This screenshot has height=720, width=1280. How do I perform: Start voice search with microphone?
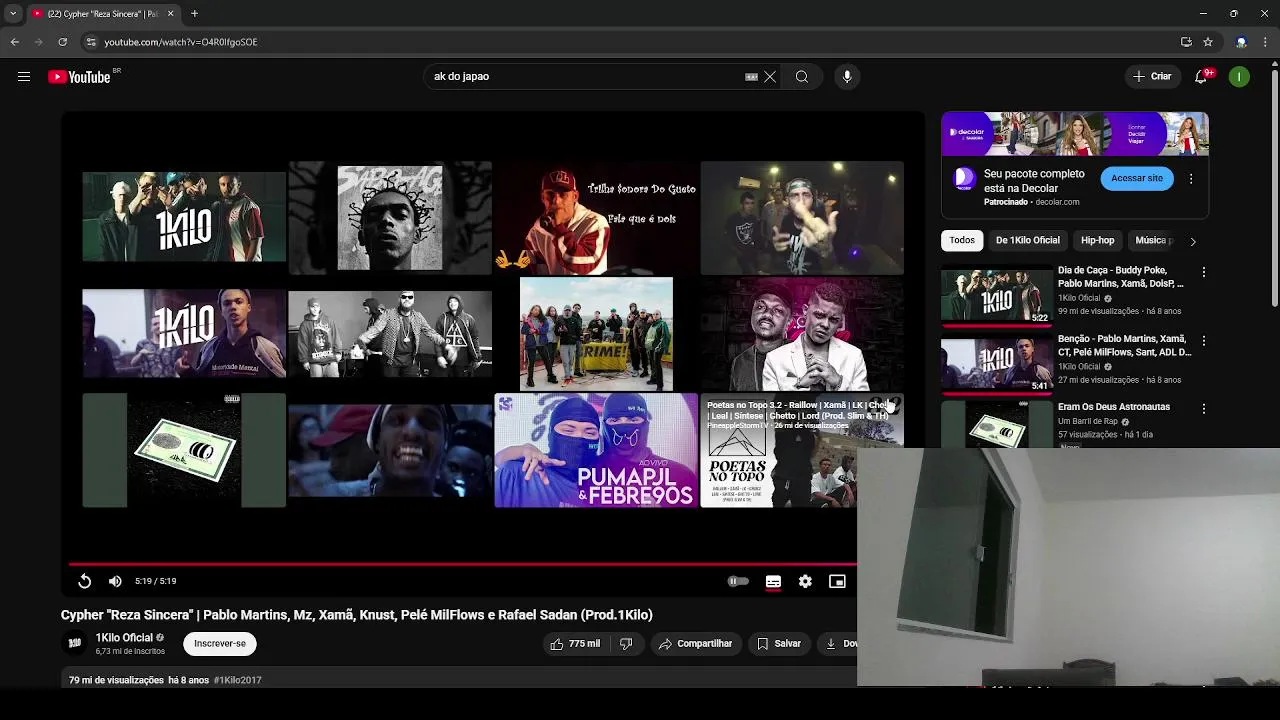click(847, 77)
